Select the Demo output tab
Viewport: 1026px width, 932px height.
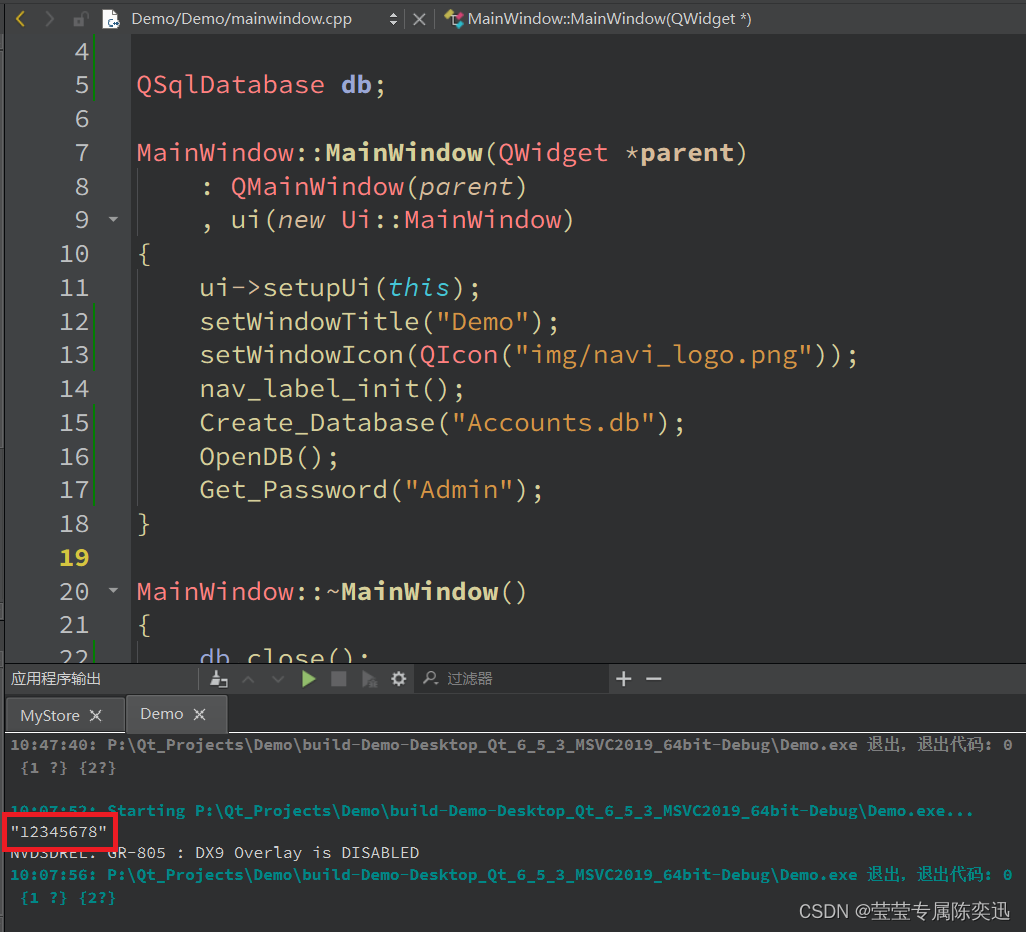162,713
